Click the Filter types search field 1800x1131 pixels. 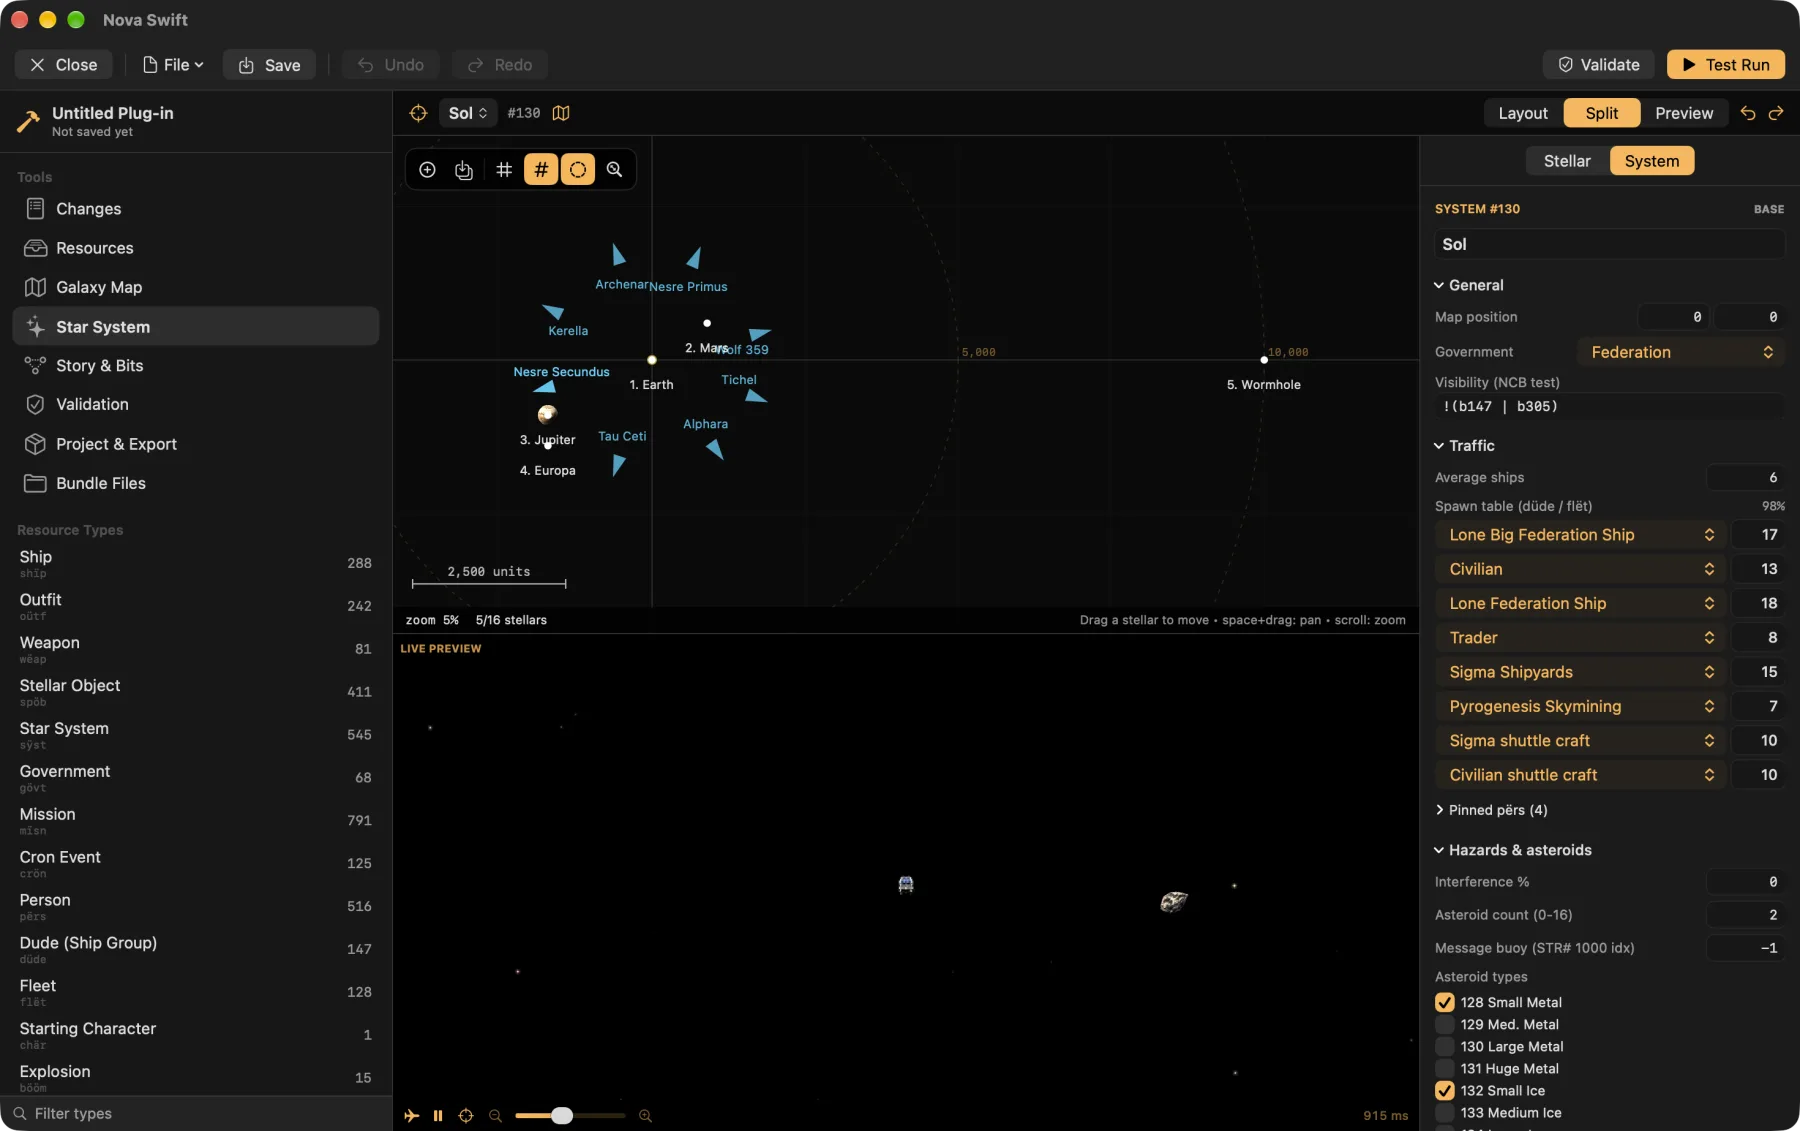tap(196, 1113)
